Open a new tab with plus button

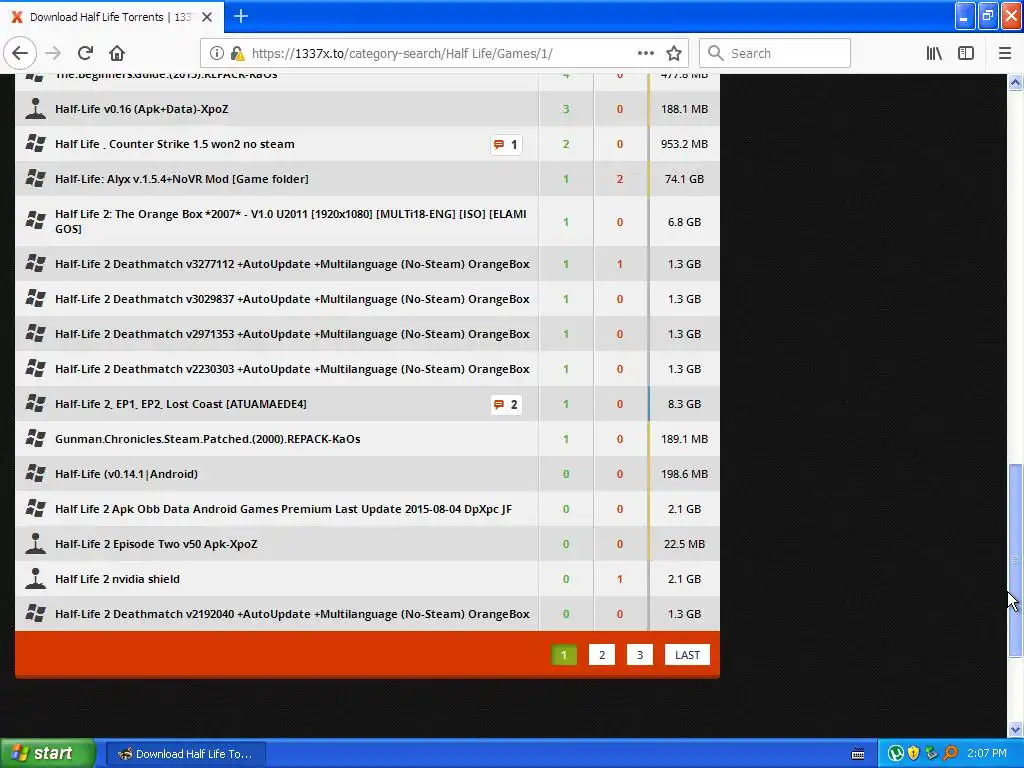[x=241, y=16]
